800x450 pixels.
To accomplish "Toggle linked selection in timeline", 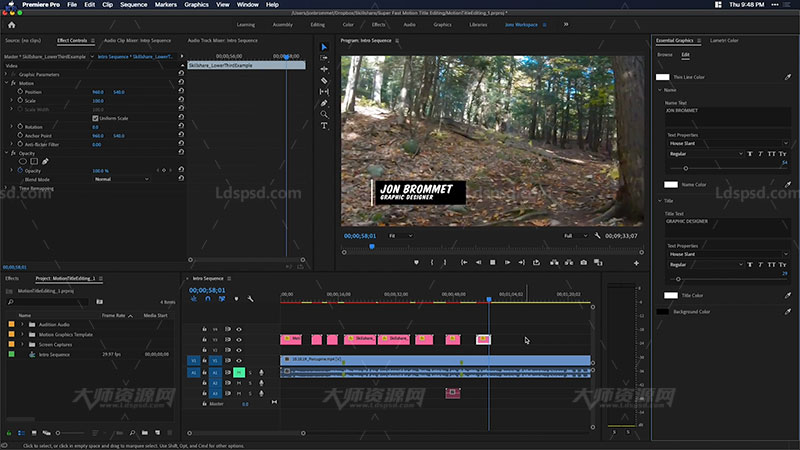I will coord(222,299).
